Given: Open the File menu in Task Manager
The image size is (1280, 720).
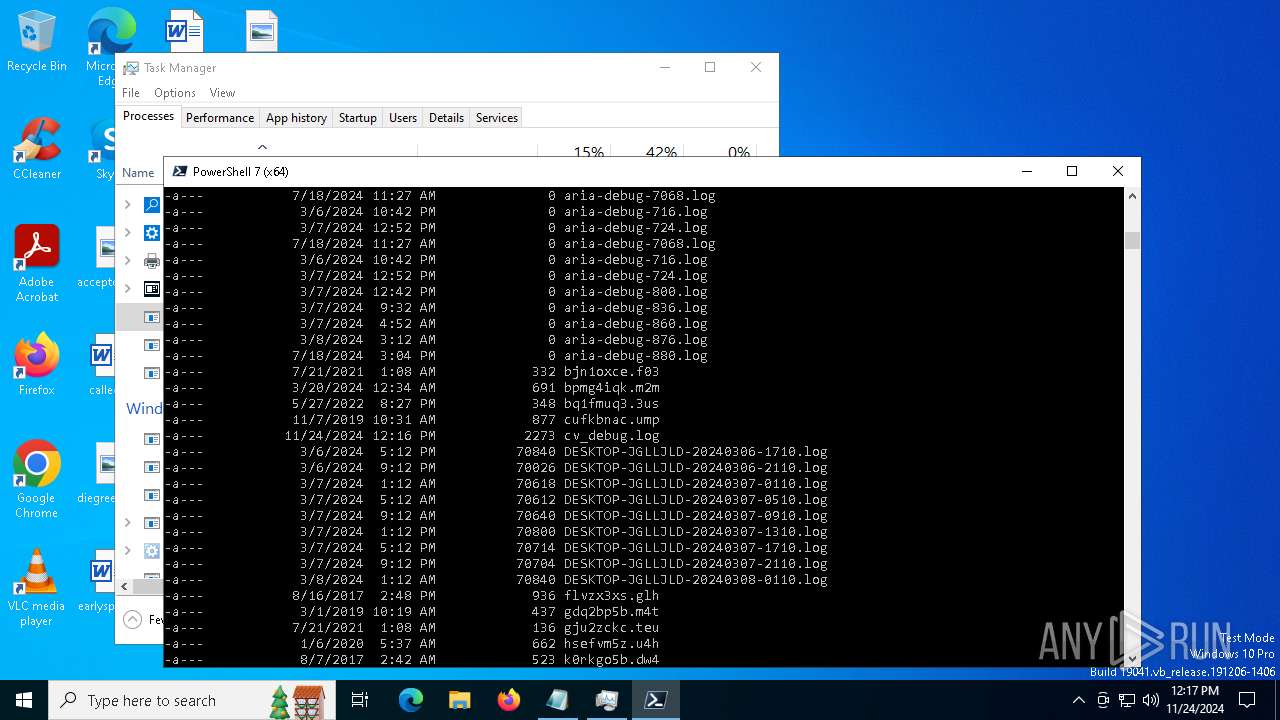Looking at the screenshot, I should point(131,93).
